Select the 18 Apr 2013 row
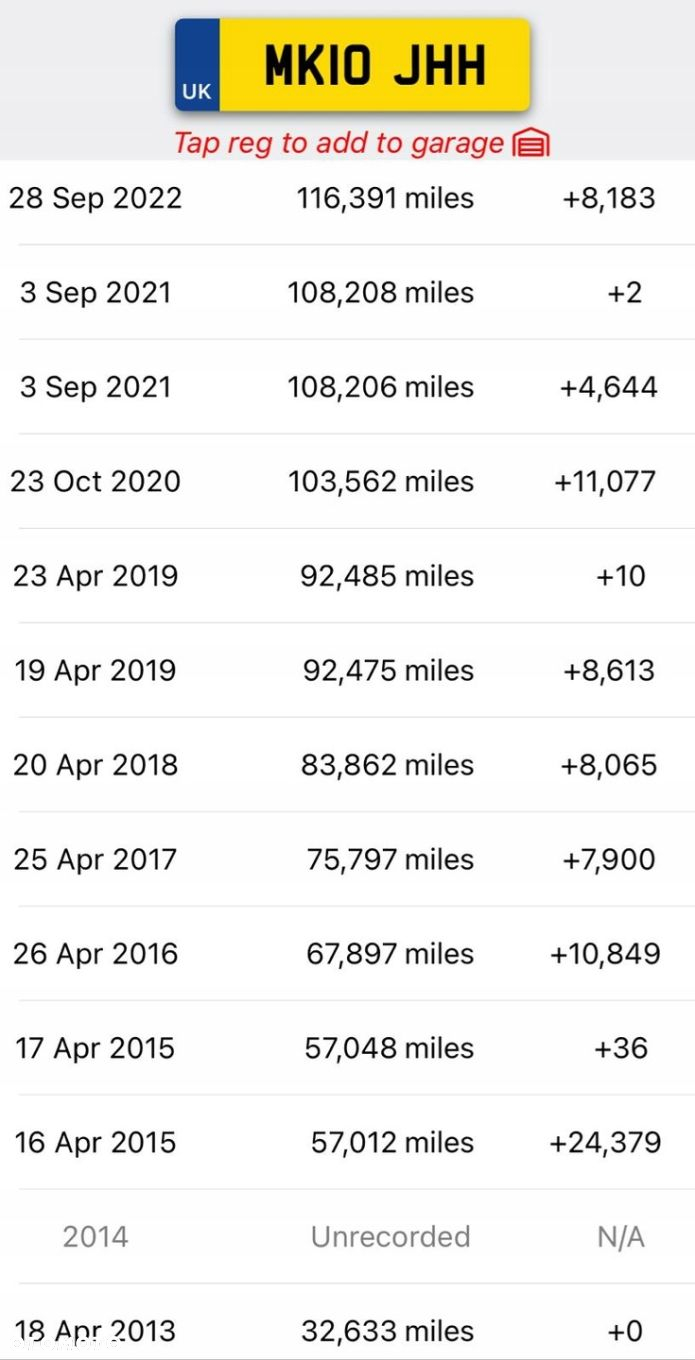 (347, 1322)
